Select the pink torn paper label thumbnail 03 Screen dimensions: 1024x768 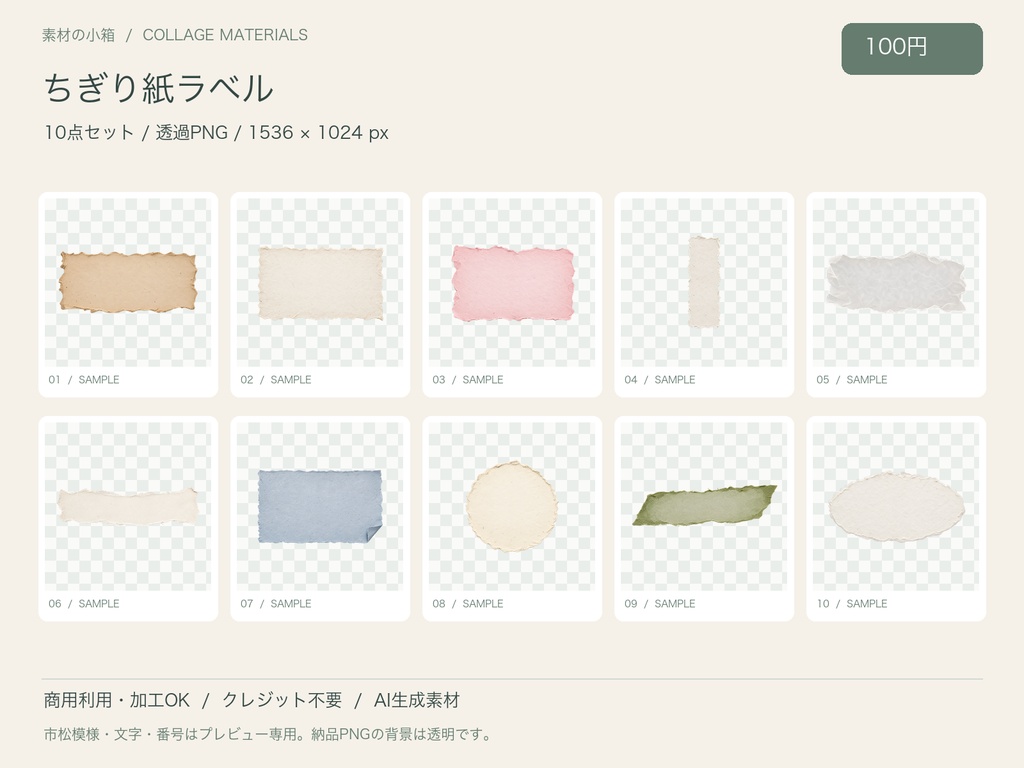click(x=512, y=282)
